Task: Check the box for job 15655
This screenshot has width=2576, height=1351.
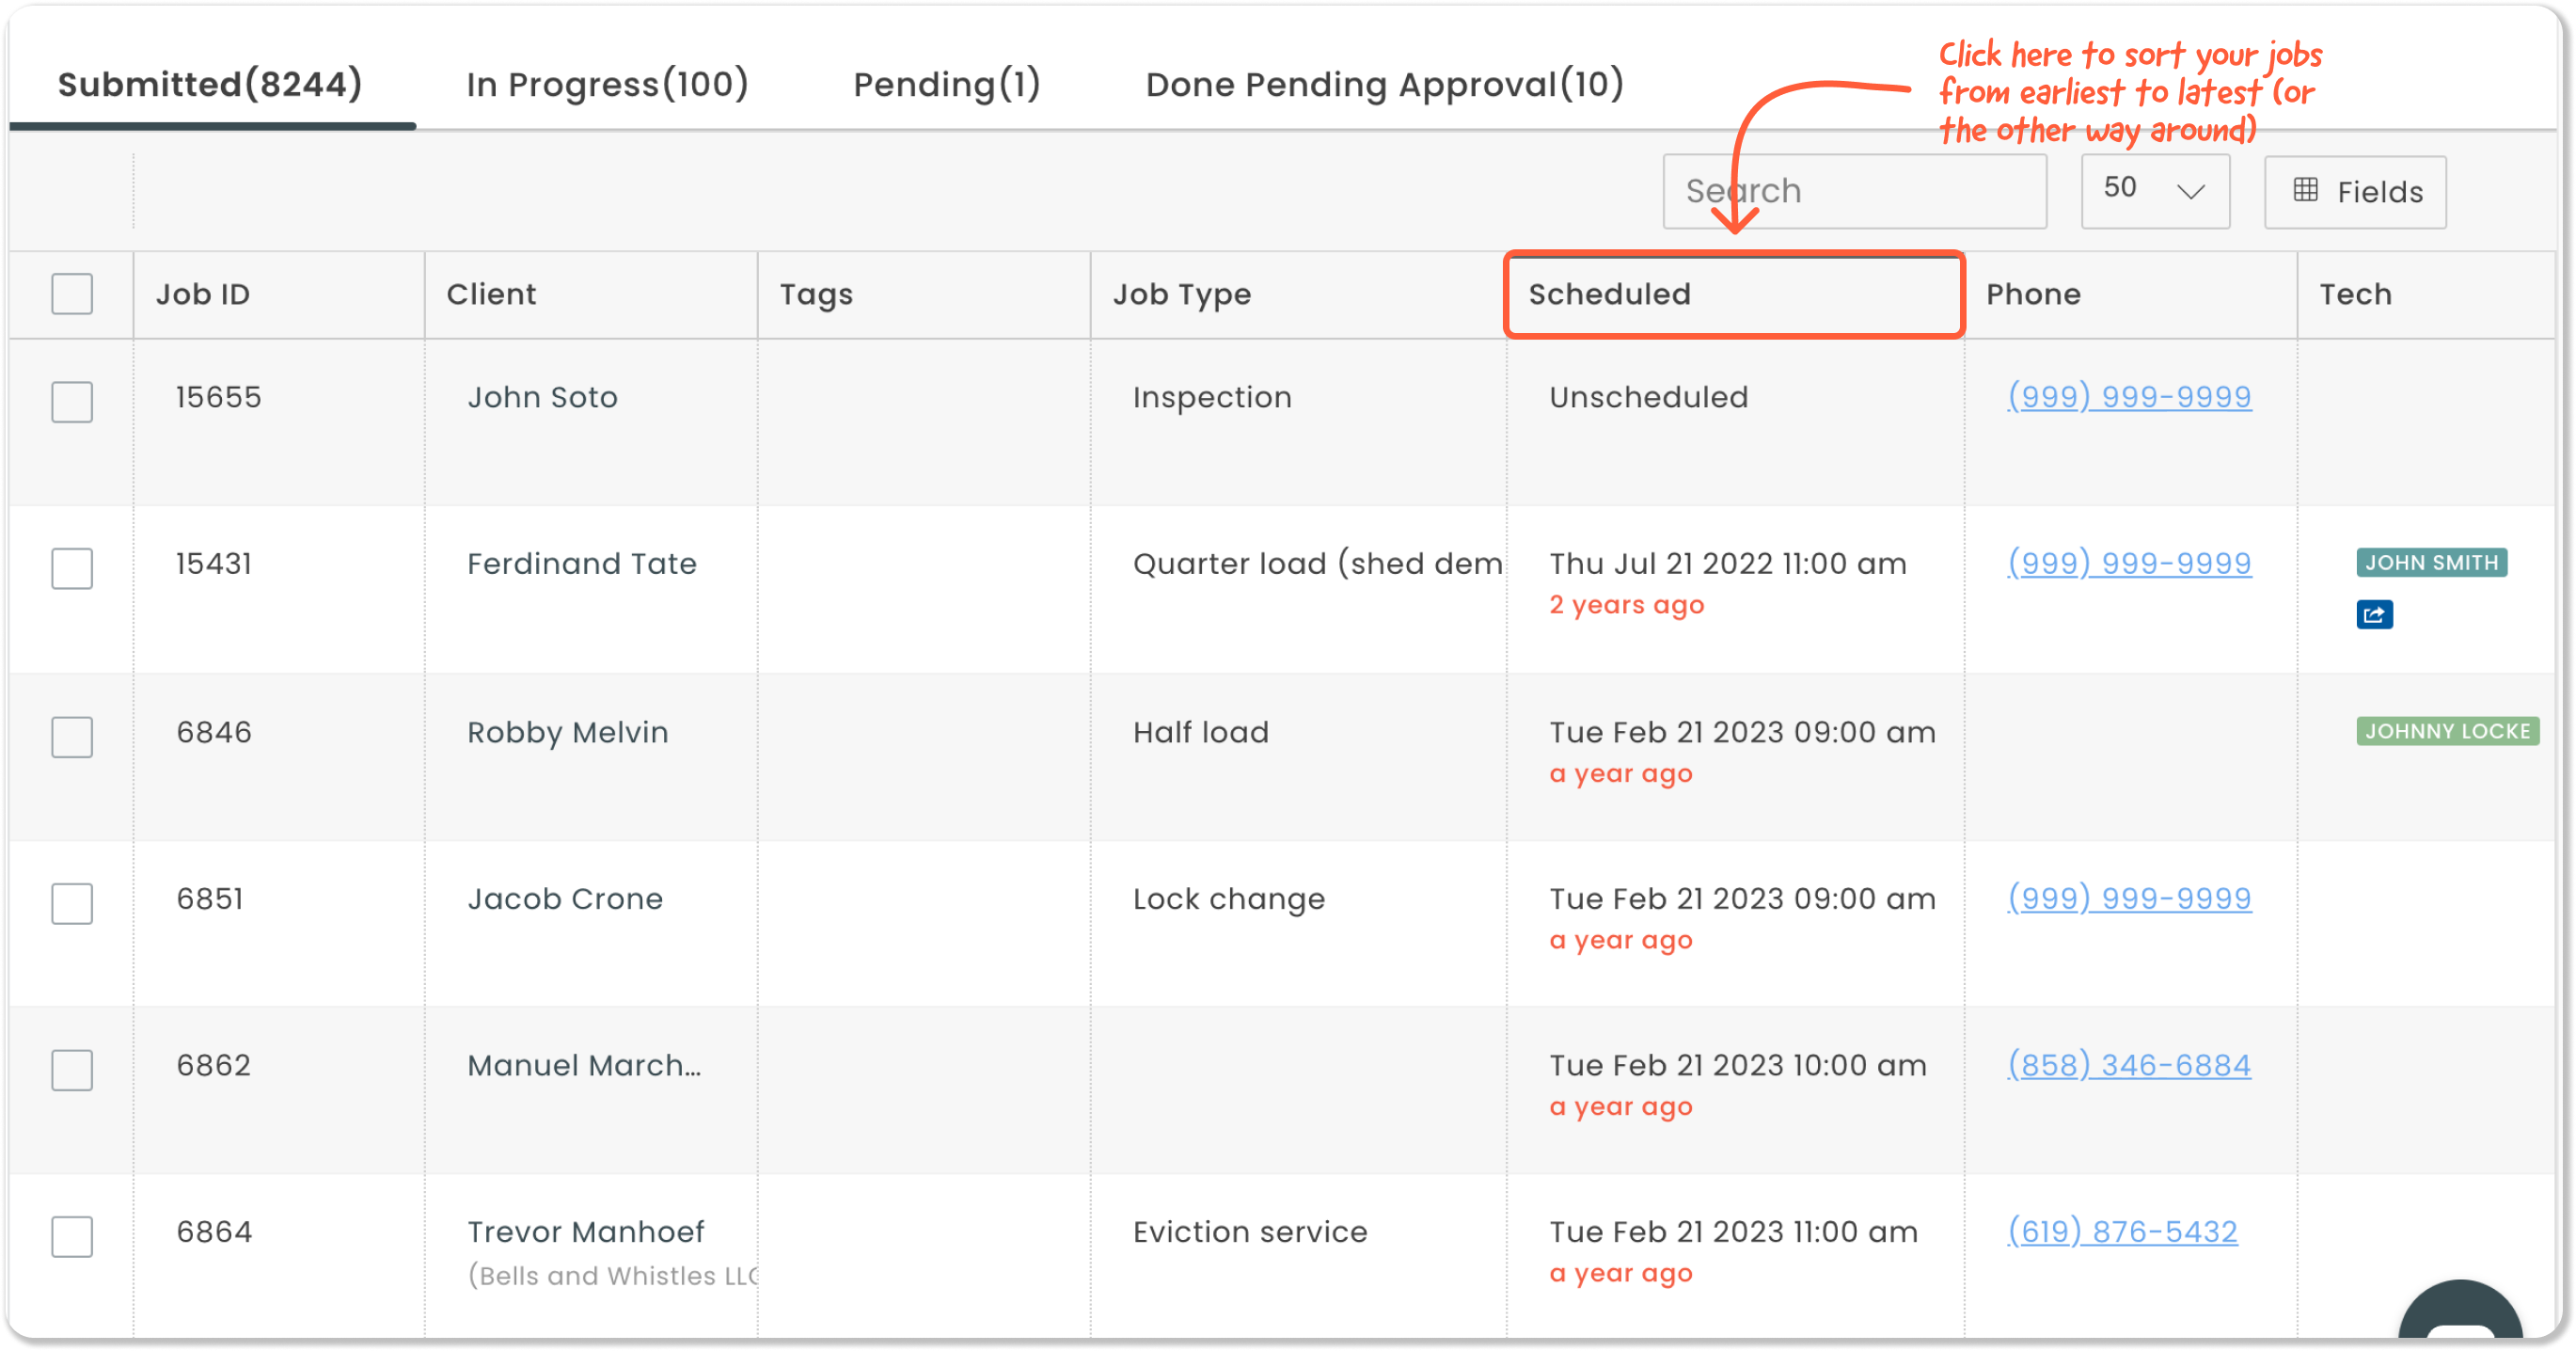Action: [72, 402]
